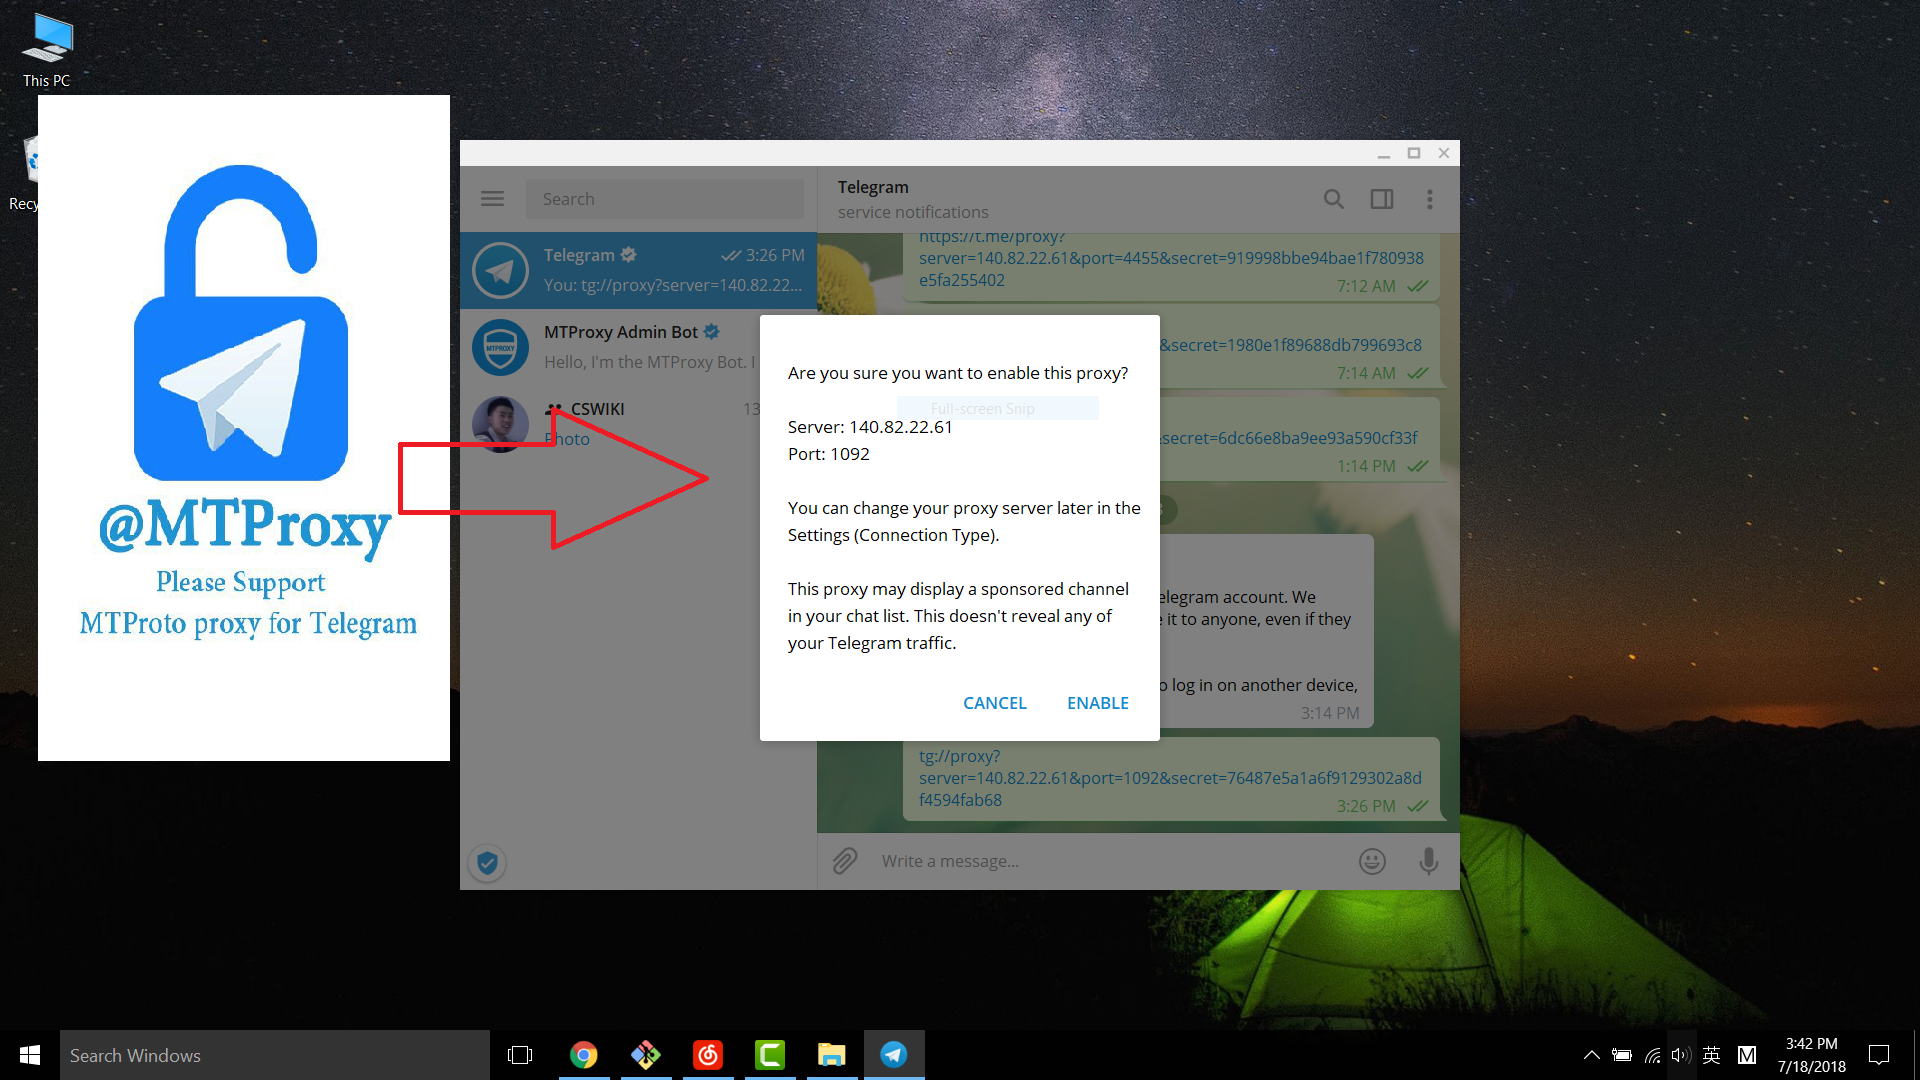Click CANCEL to dismiss proxy dialog

click(994, 702)
